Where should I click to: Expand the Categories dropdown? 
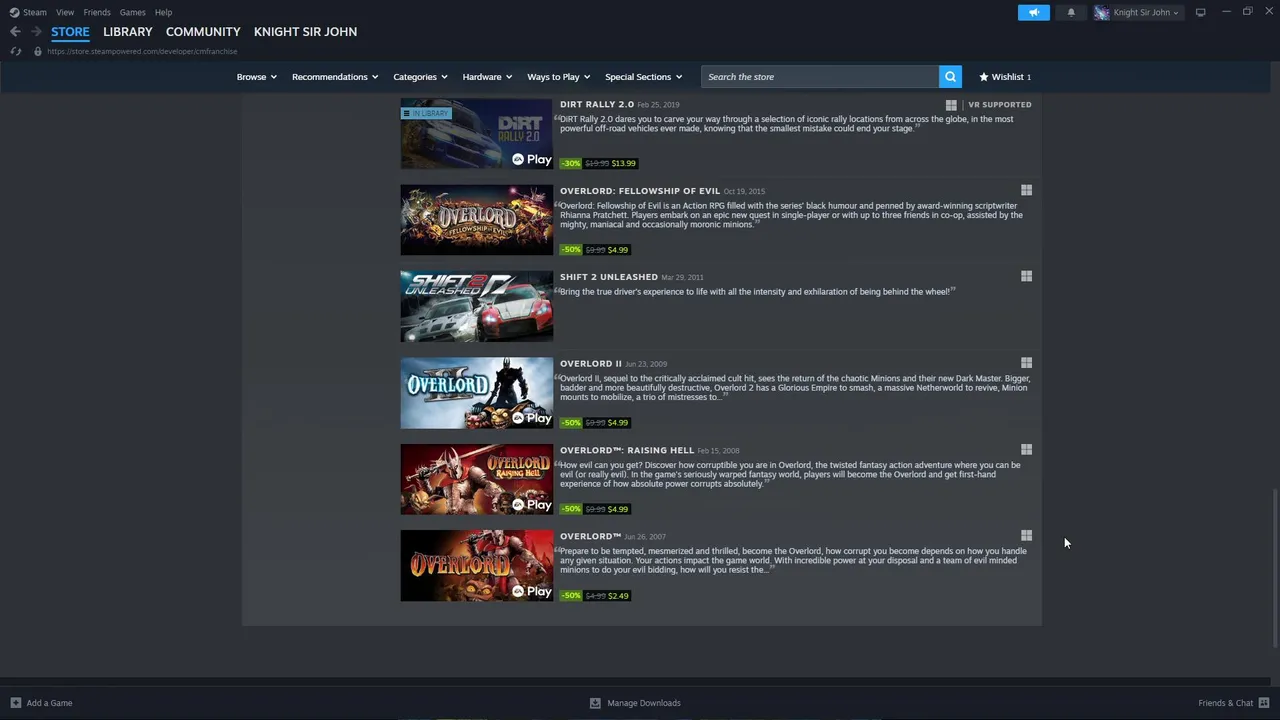point(420,77)
